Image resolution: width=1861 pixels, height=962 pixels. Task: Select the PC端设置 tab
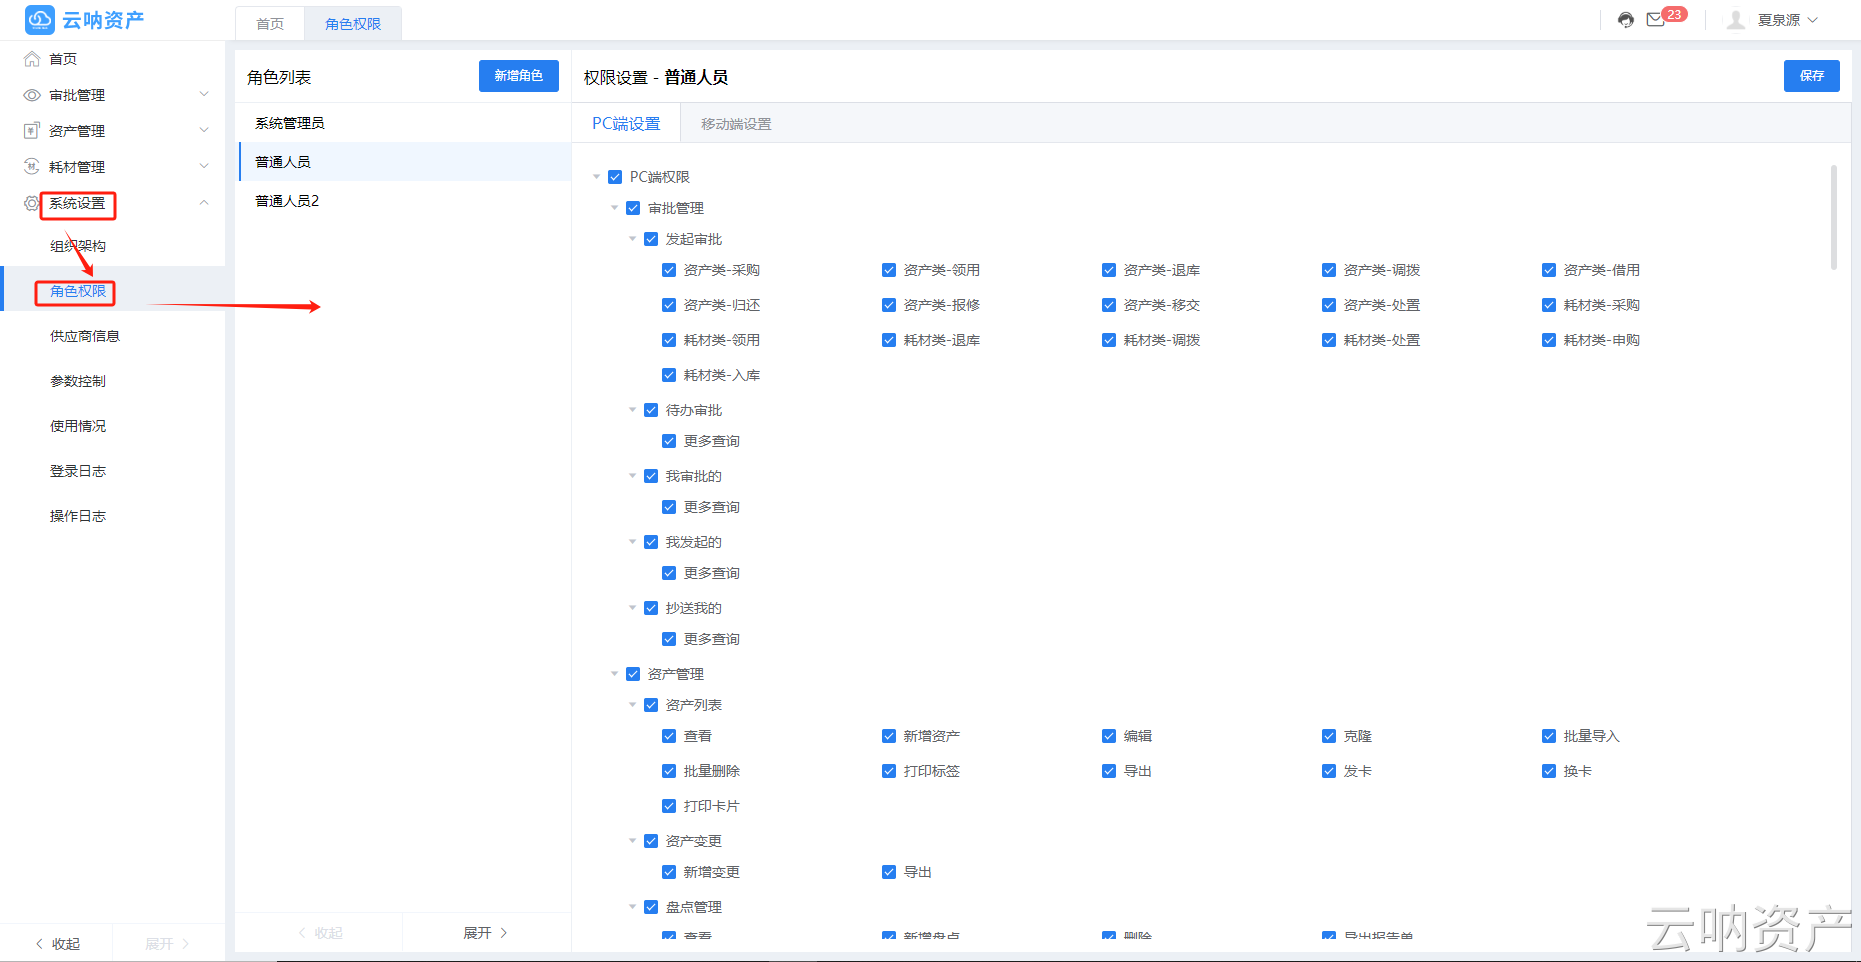(626, 124)
